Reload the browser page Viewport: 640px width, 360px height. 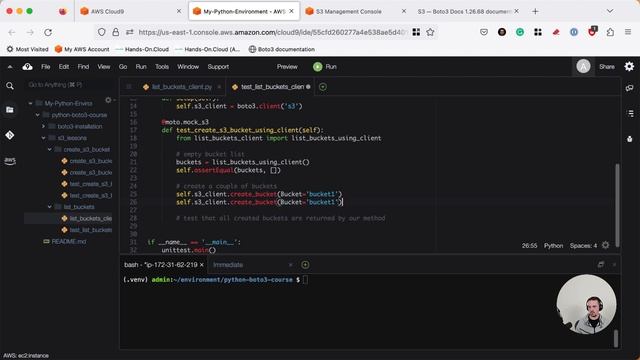[48, 32]
